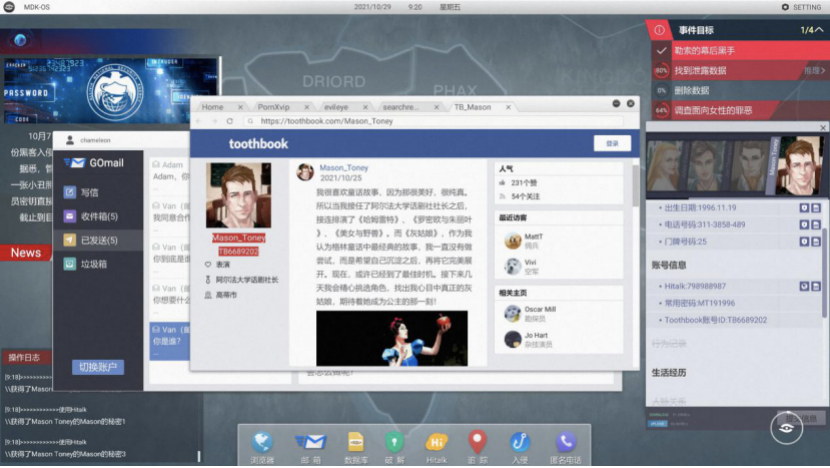Click the toothbook URL address field
The image size is (830, 468).
tap(434, 121)
